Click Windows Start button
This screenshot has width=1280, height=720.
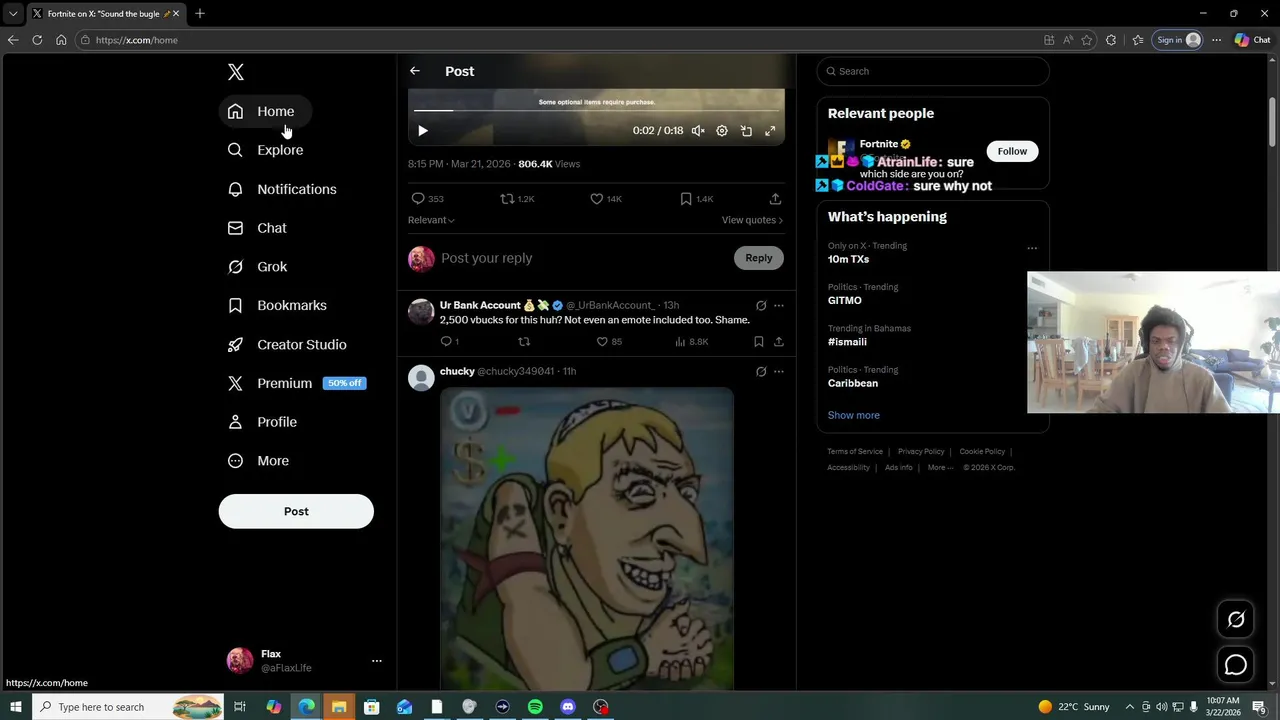(x=15, y=707)
